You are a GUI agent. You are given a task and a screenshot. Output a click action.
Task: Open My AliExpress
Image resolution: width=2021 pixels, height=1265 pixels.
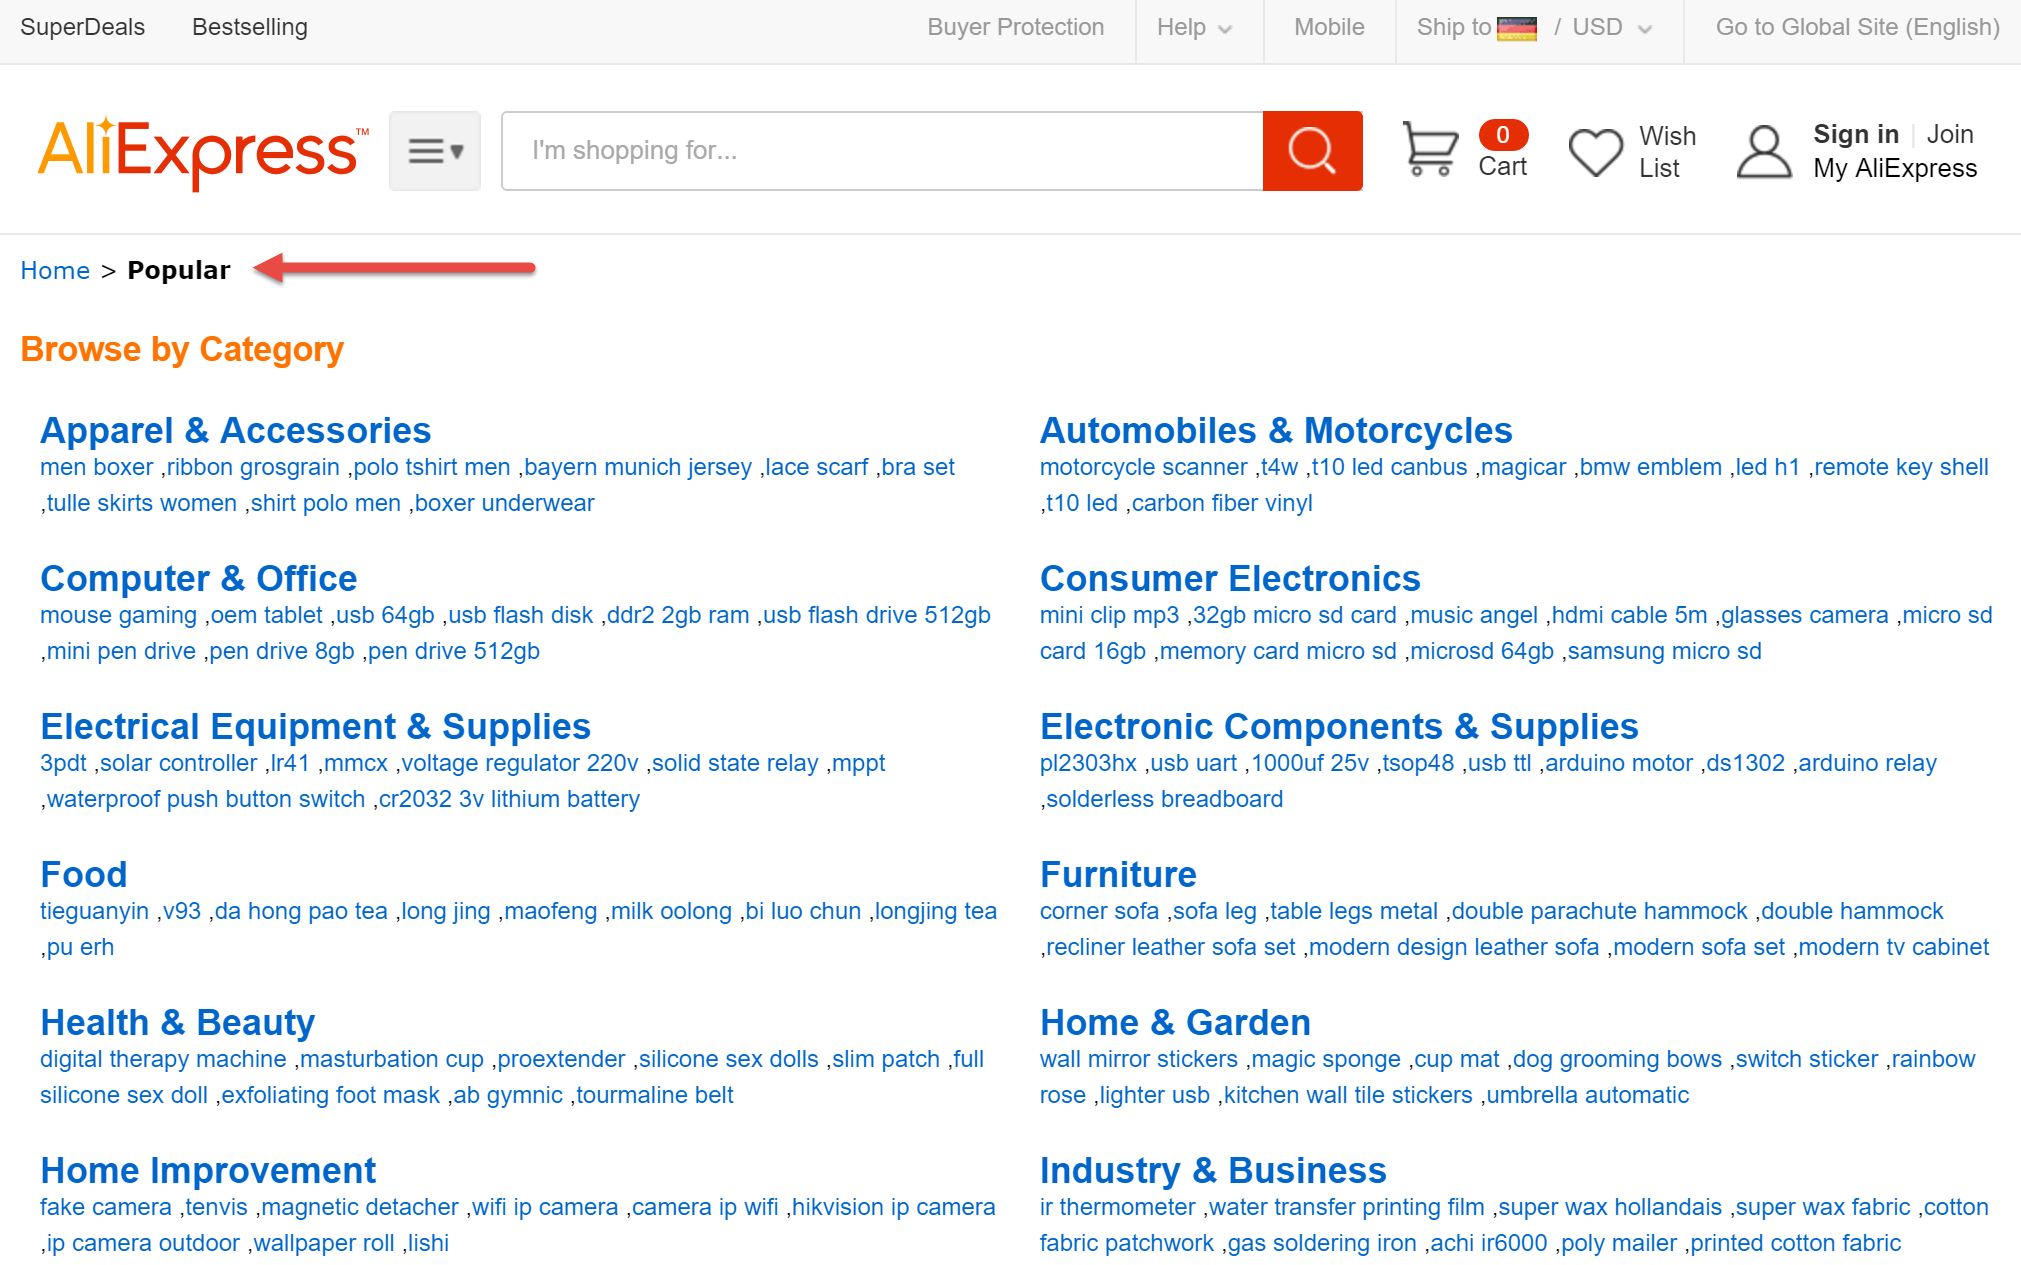point(1895,168)
